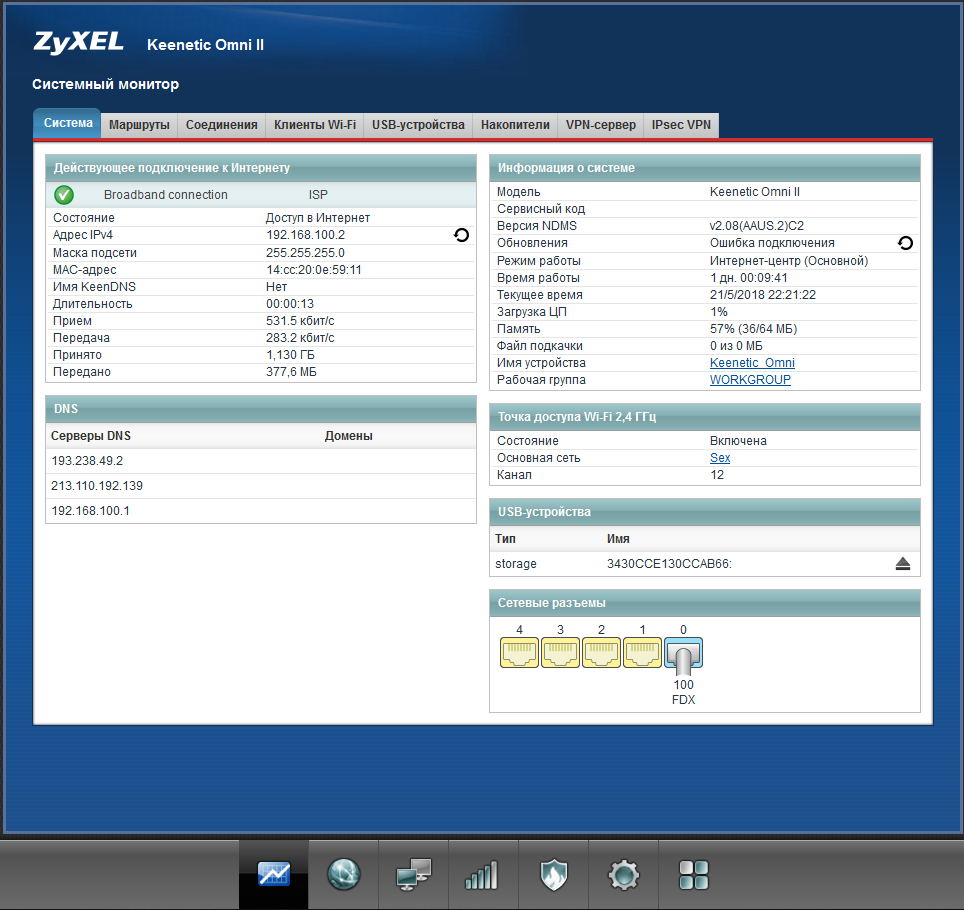Click the Интернет-центр (Основной) mode value
This screenshot has width=964, height=910.
789,261
